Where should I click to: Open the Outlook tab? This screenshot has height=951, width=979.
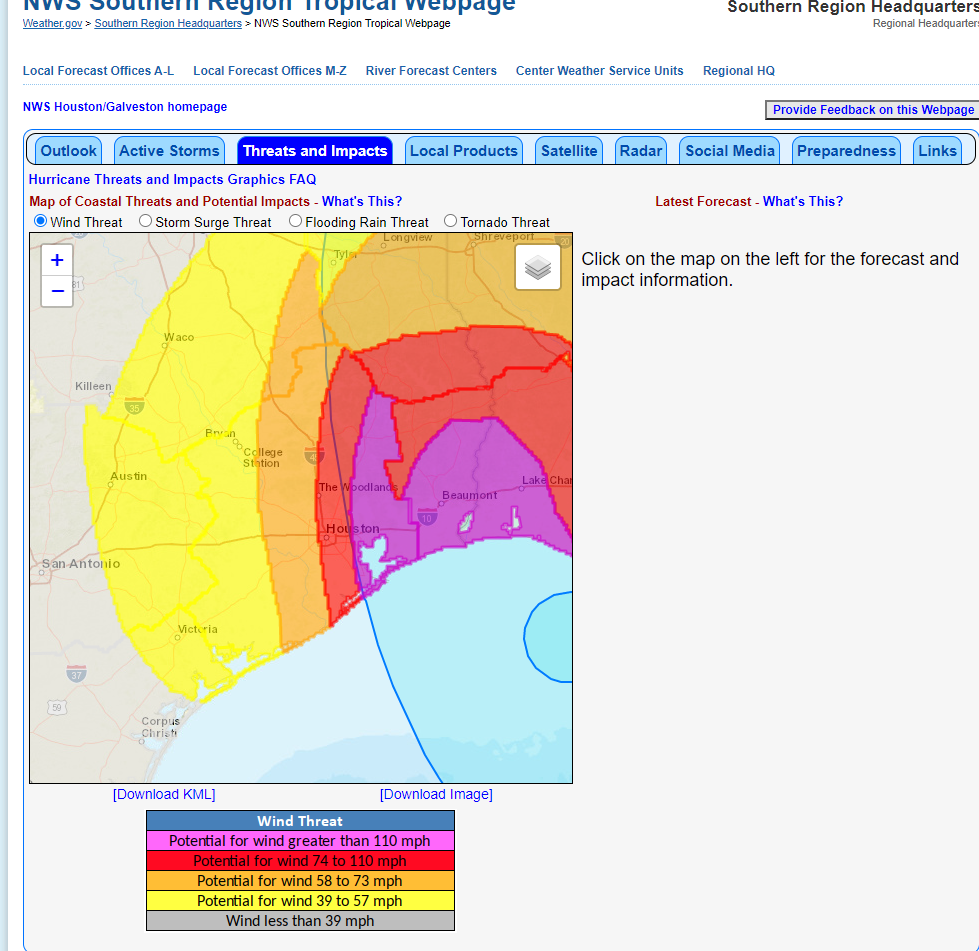(69, 151)
